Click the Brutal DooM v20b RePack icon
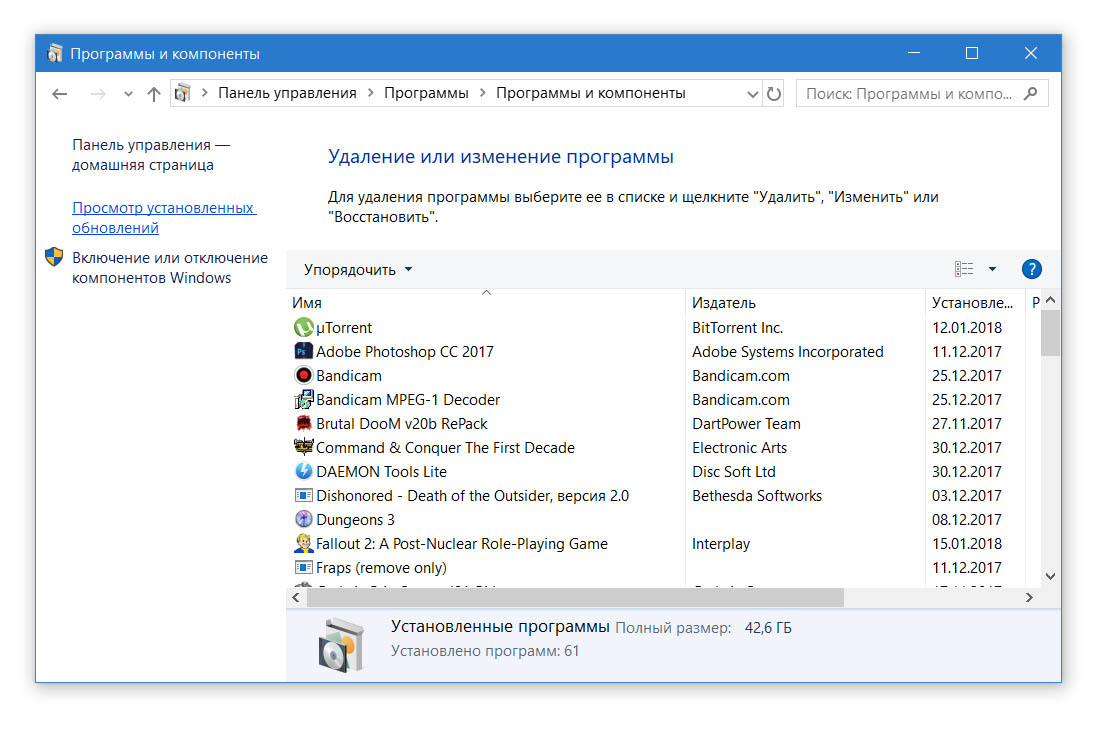 pos(304,423)
